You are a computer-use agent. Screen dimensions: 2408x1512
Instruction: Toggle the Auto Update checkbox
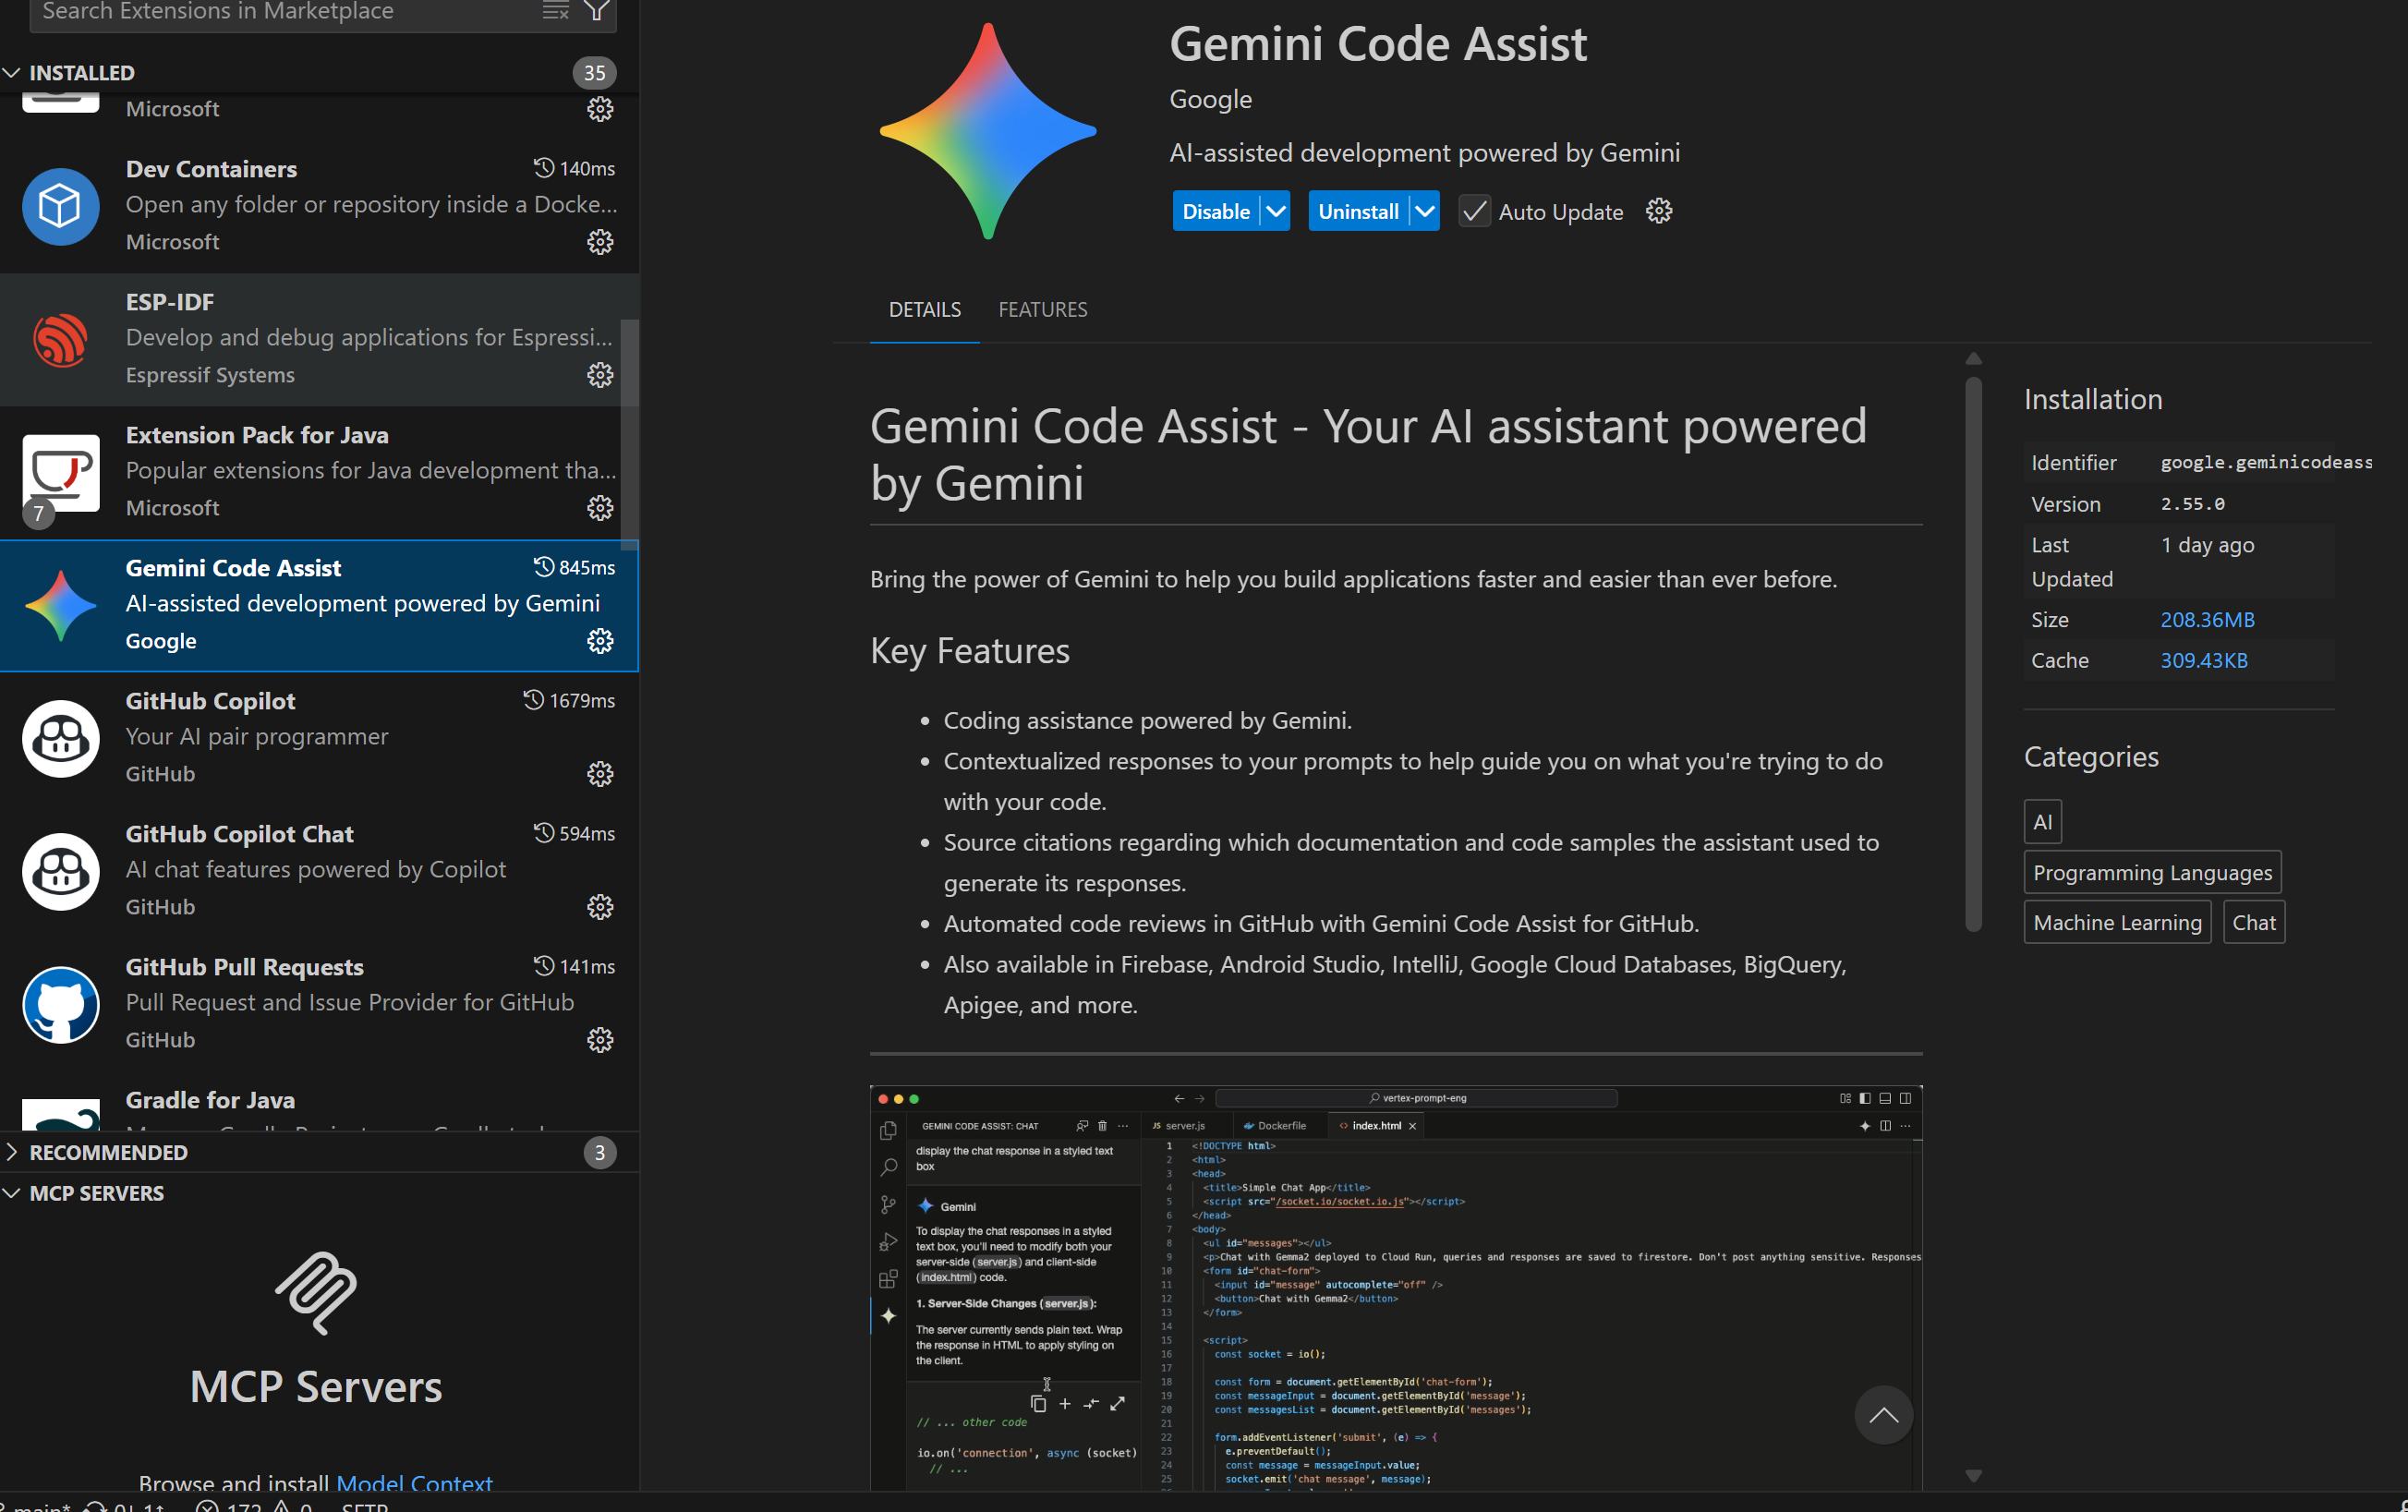click(1474, 211)
